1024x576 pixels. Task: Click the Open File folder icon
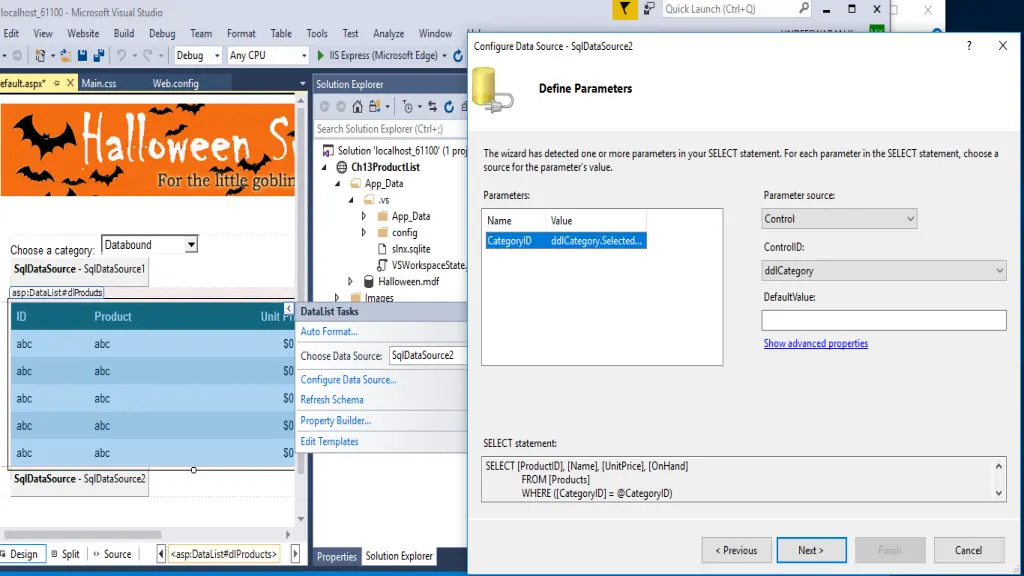coord(65,56)
